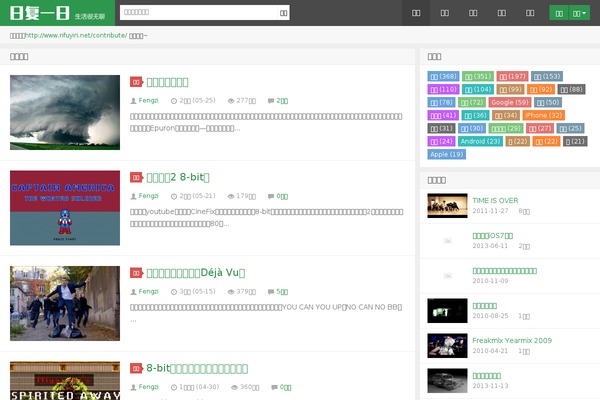600x400 pixels.
Task: Open the rifuyiri.net/contribute link
Action: tap(76, 35)
